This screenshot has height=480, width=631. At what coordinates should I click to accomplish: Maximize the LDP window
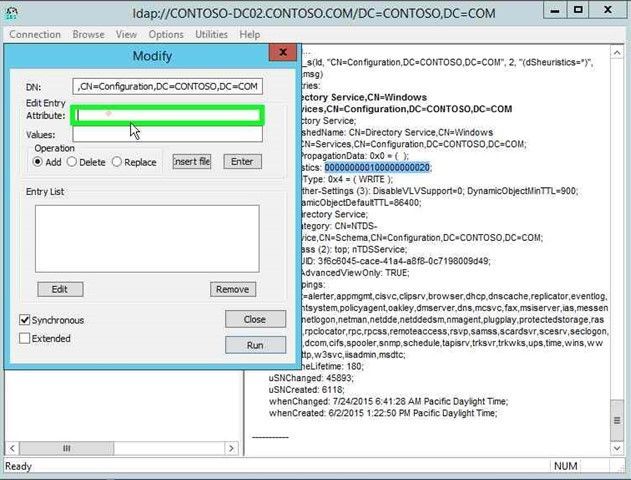[x=578, y=10]
